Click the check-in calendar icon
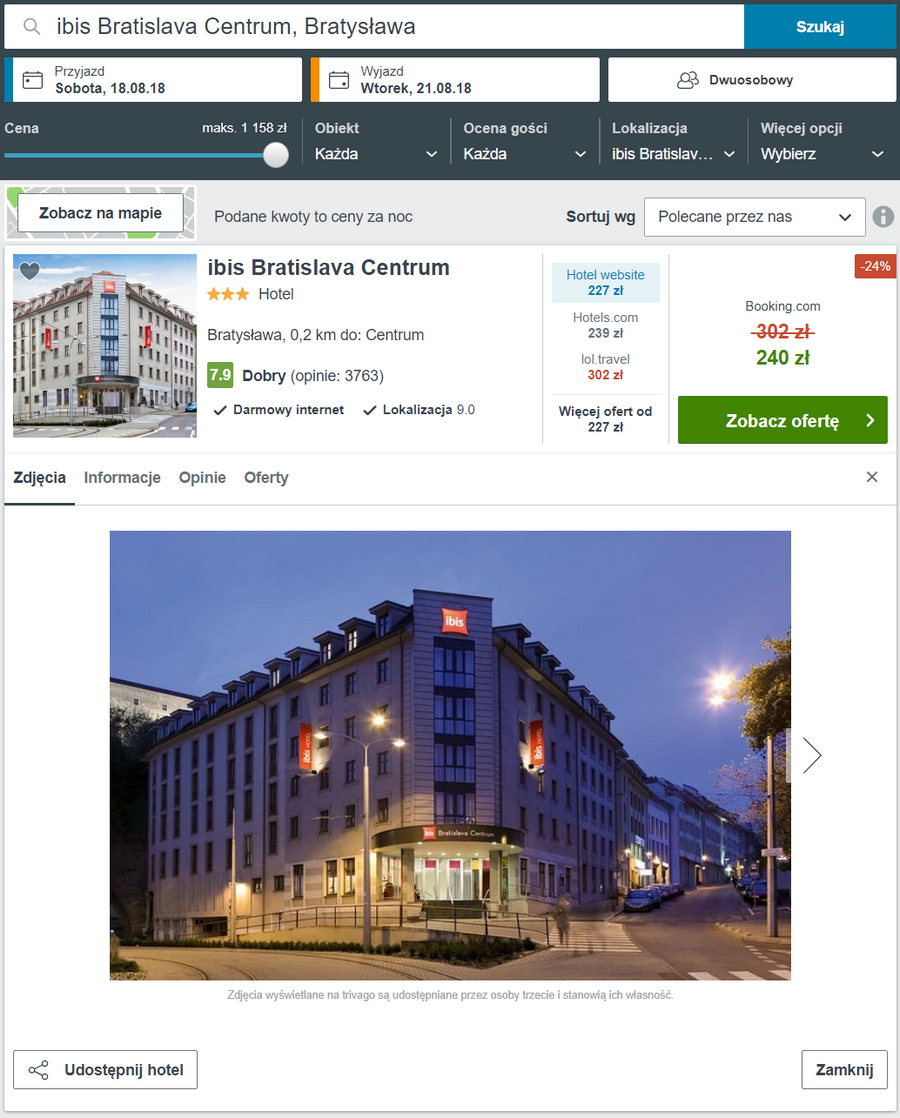Image resolution: width=900 pixels, height=1118 pixels. (33, 80)
